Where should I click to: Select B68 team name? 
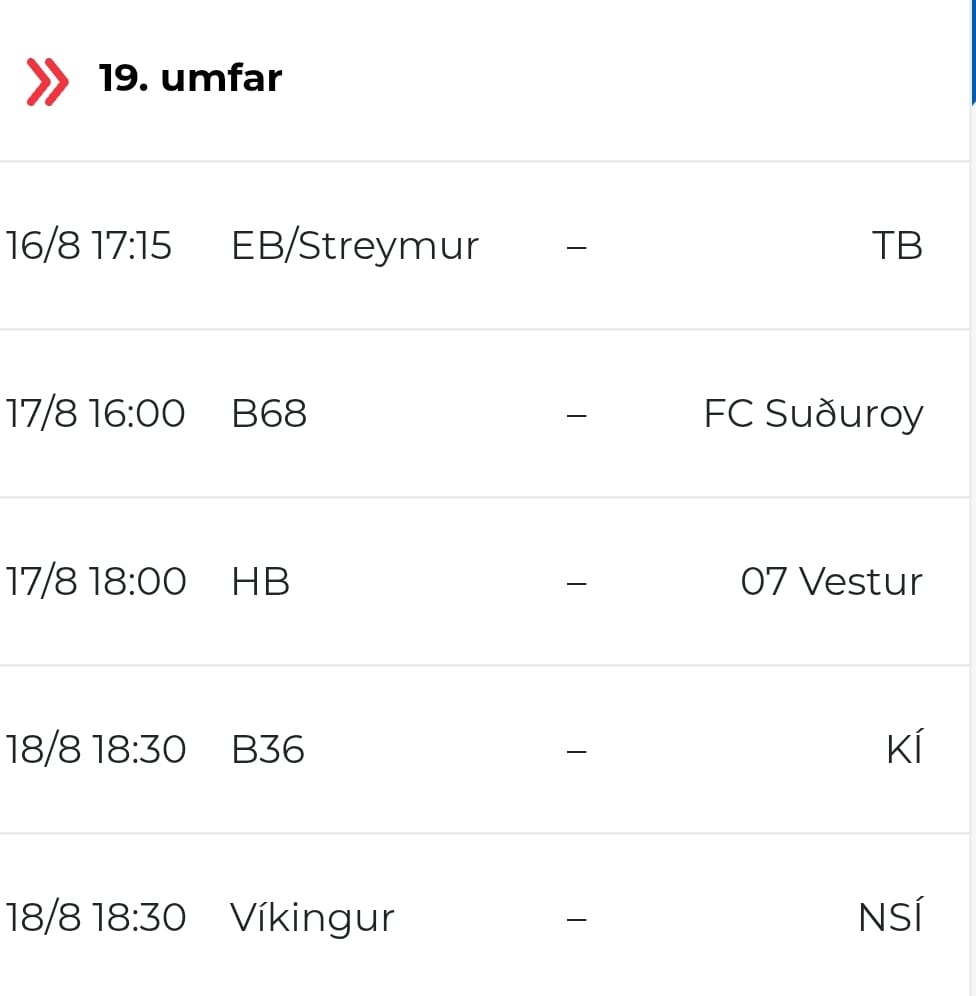tap(269, 414)
